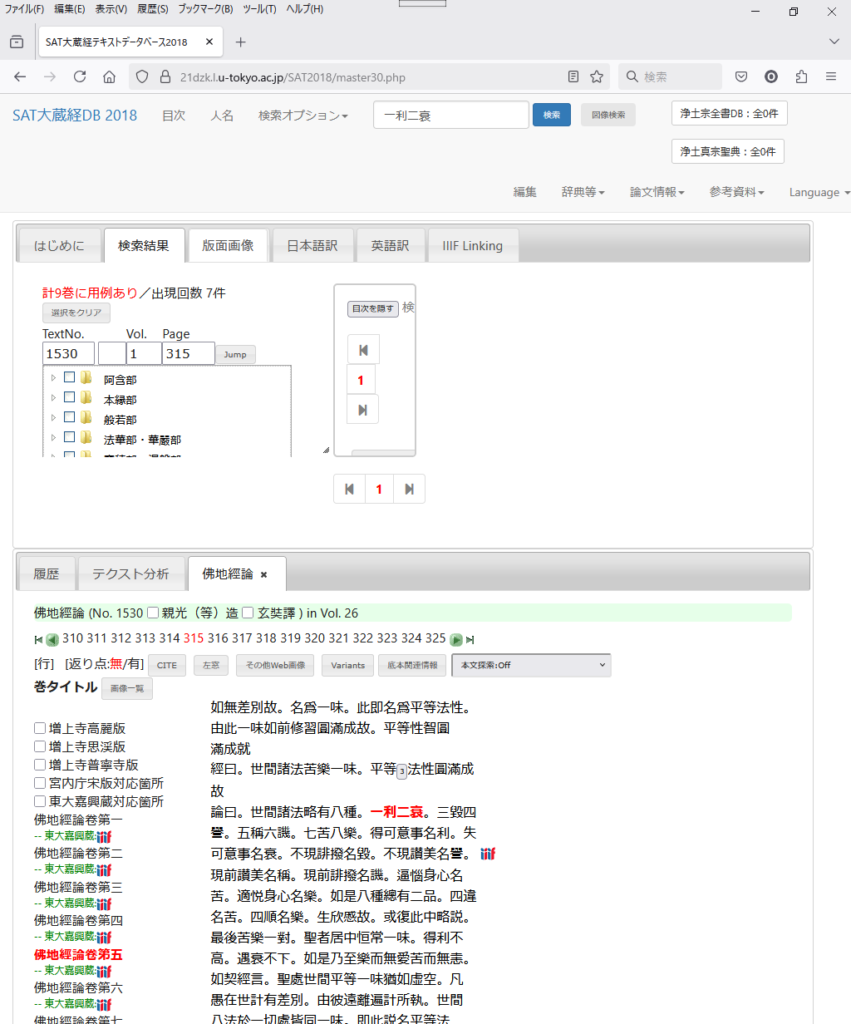Switch to the 版面画像 tab

point(228,245)
